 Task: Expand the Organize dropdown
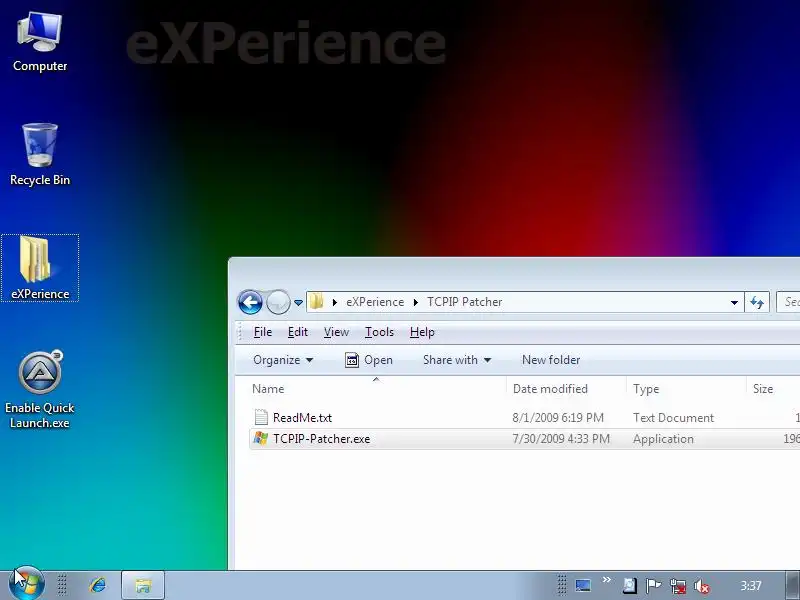tap(283, 360)
